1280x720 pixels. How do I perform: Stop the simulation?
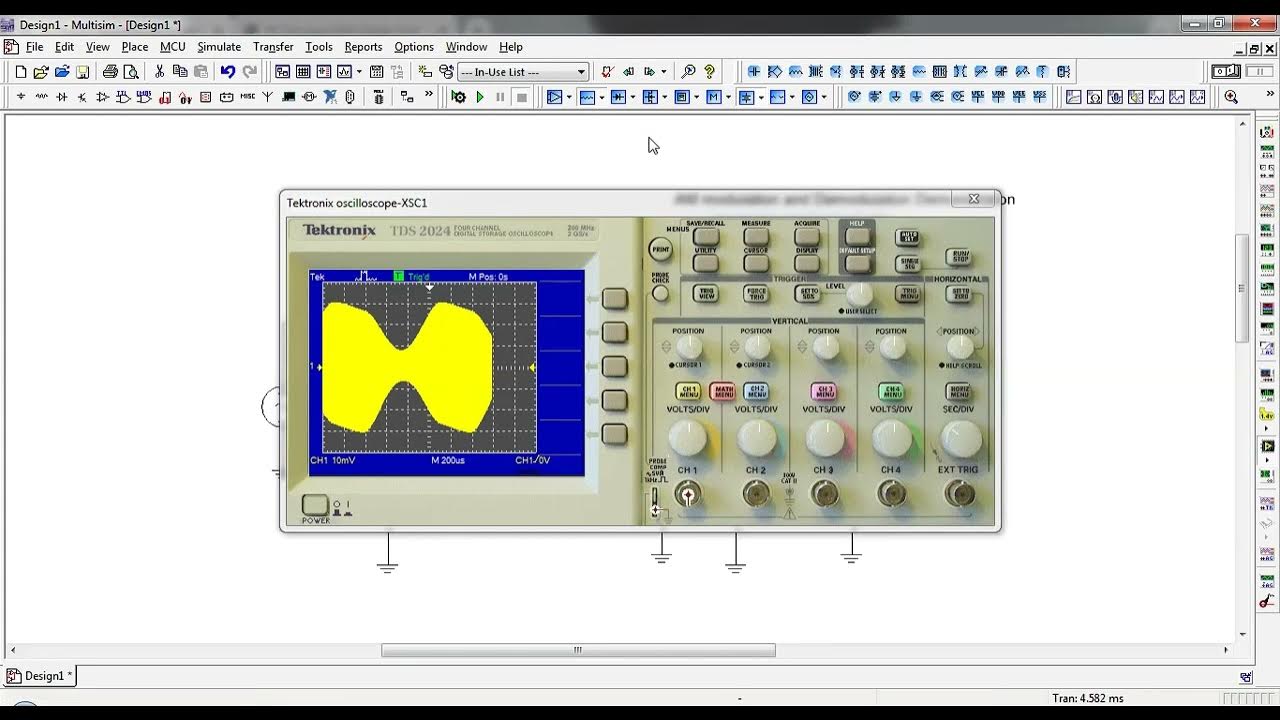pyautogui.click(x=521, y=97)
